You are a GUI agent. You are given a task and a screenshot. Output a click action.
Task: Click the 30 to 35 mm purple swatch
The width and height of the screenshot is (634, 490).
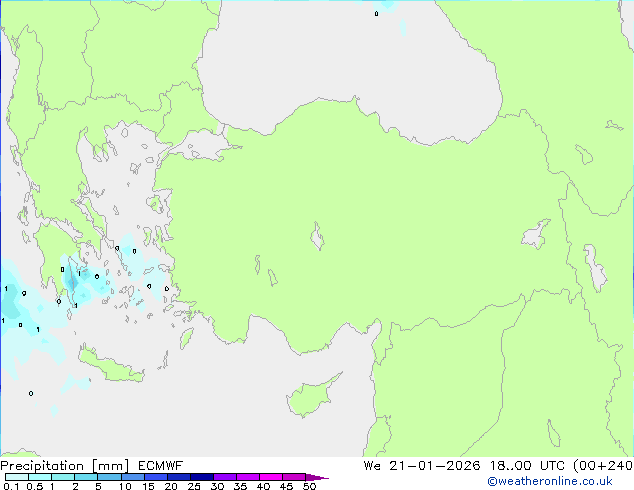[225, 477]
